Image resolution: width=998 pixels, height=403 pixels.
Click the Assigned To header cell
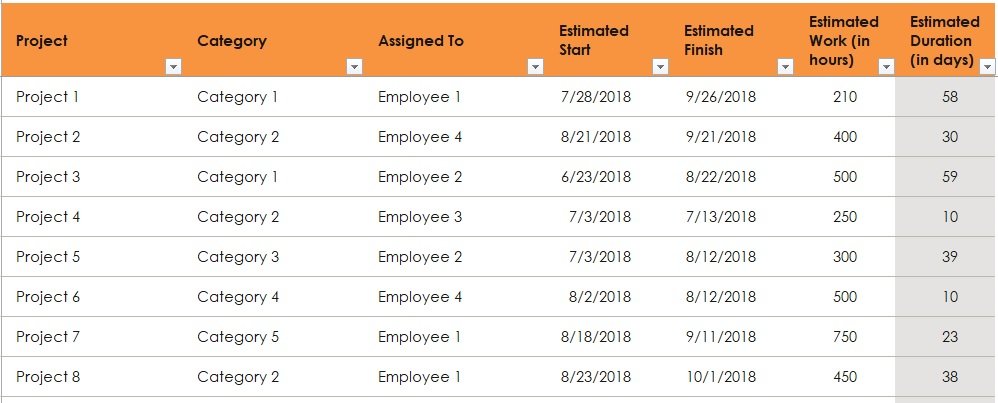(454, 40)
